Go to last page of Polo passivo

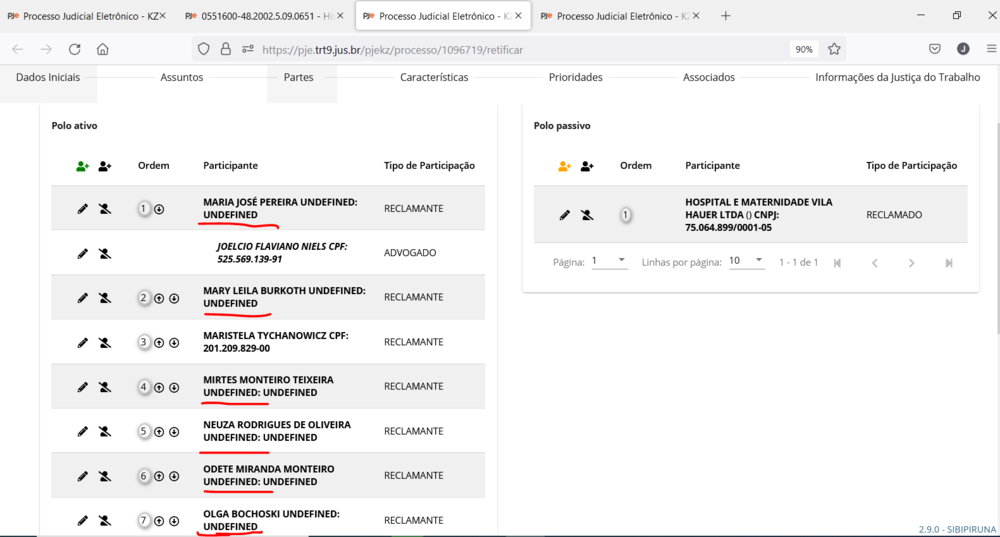949,263
